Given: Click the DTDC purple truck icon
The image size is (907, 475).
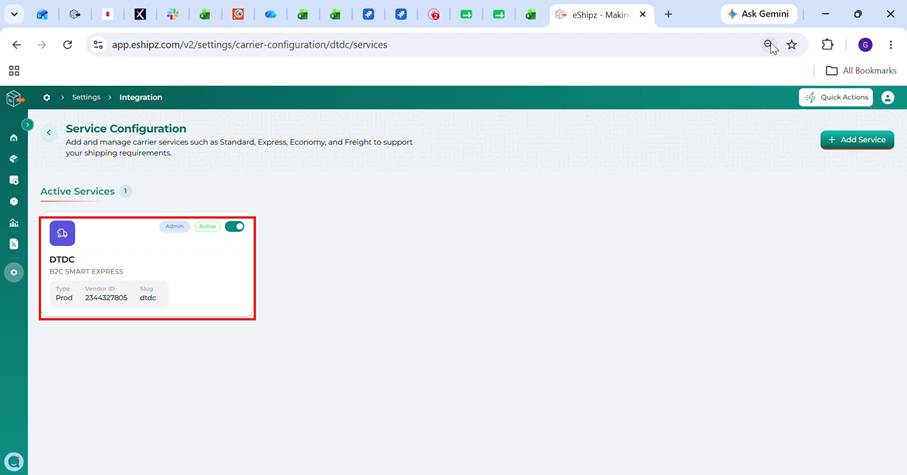Looking at the screenshot, I should [x=62, y=233].
